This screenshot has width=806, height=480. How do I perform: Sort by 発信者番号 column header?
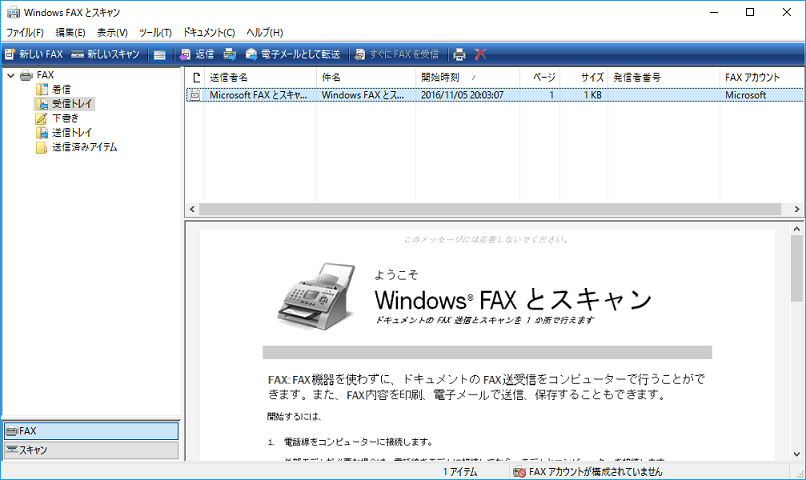[x=664, y=78]
